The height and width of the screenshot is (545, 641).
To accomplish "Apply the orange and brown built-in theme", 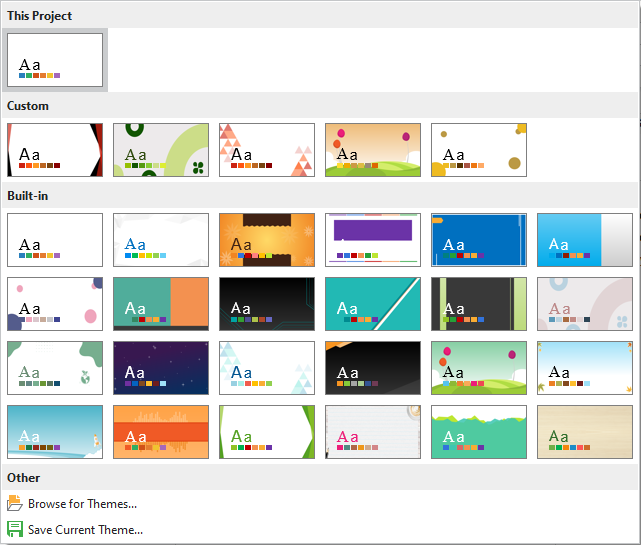I will (267, 240).
